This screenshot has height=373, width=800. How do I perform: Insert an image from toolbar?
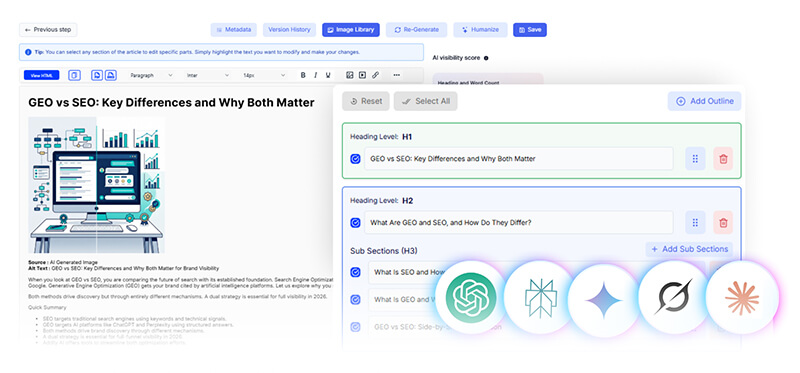(349, 75)
